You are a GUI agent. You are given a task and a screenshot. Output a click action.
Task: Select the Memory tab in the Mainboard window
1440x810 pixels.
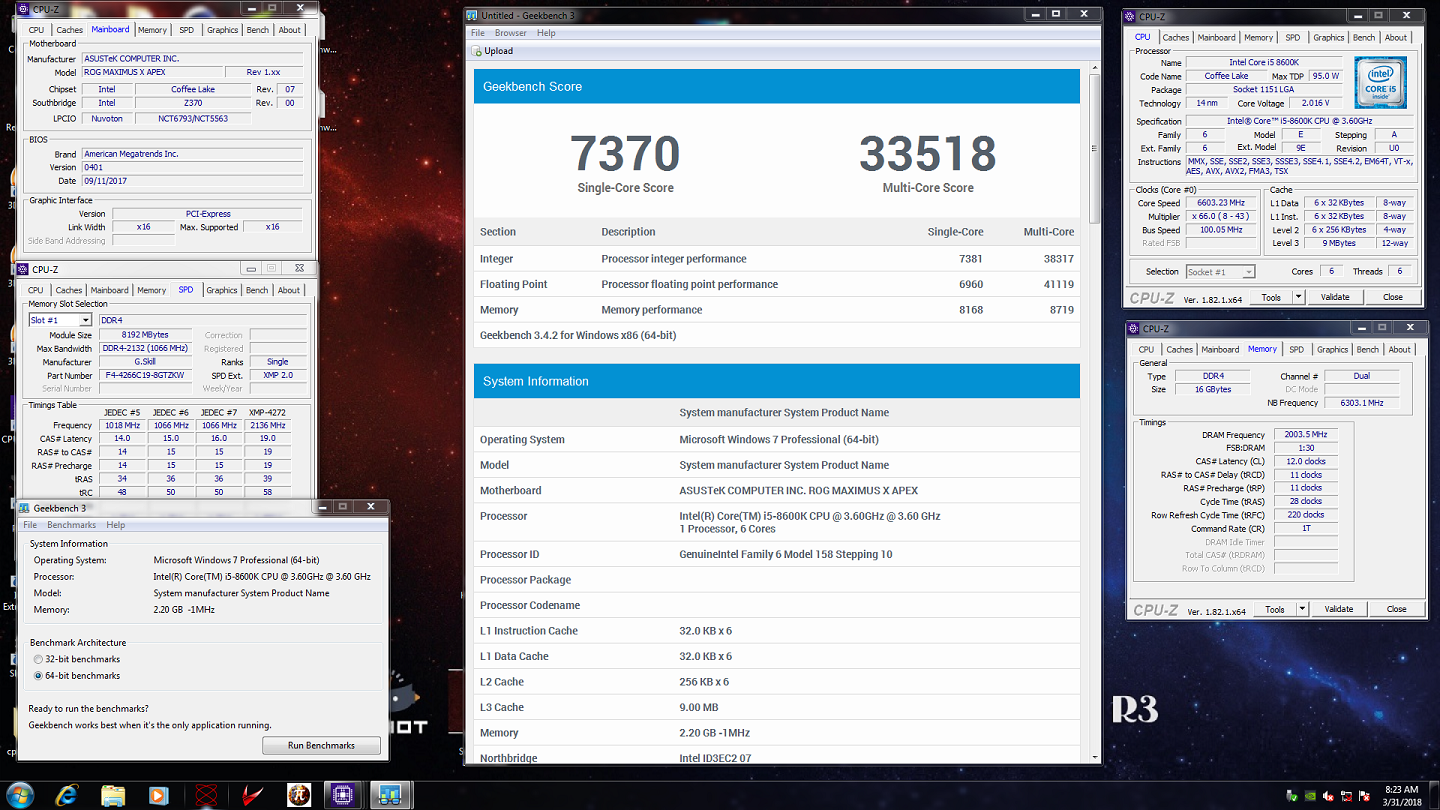152,30
